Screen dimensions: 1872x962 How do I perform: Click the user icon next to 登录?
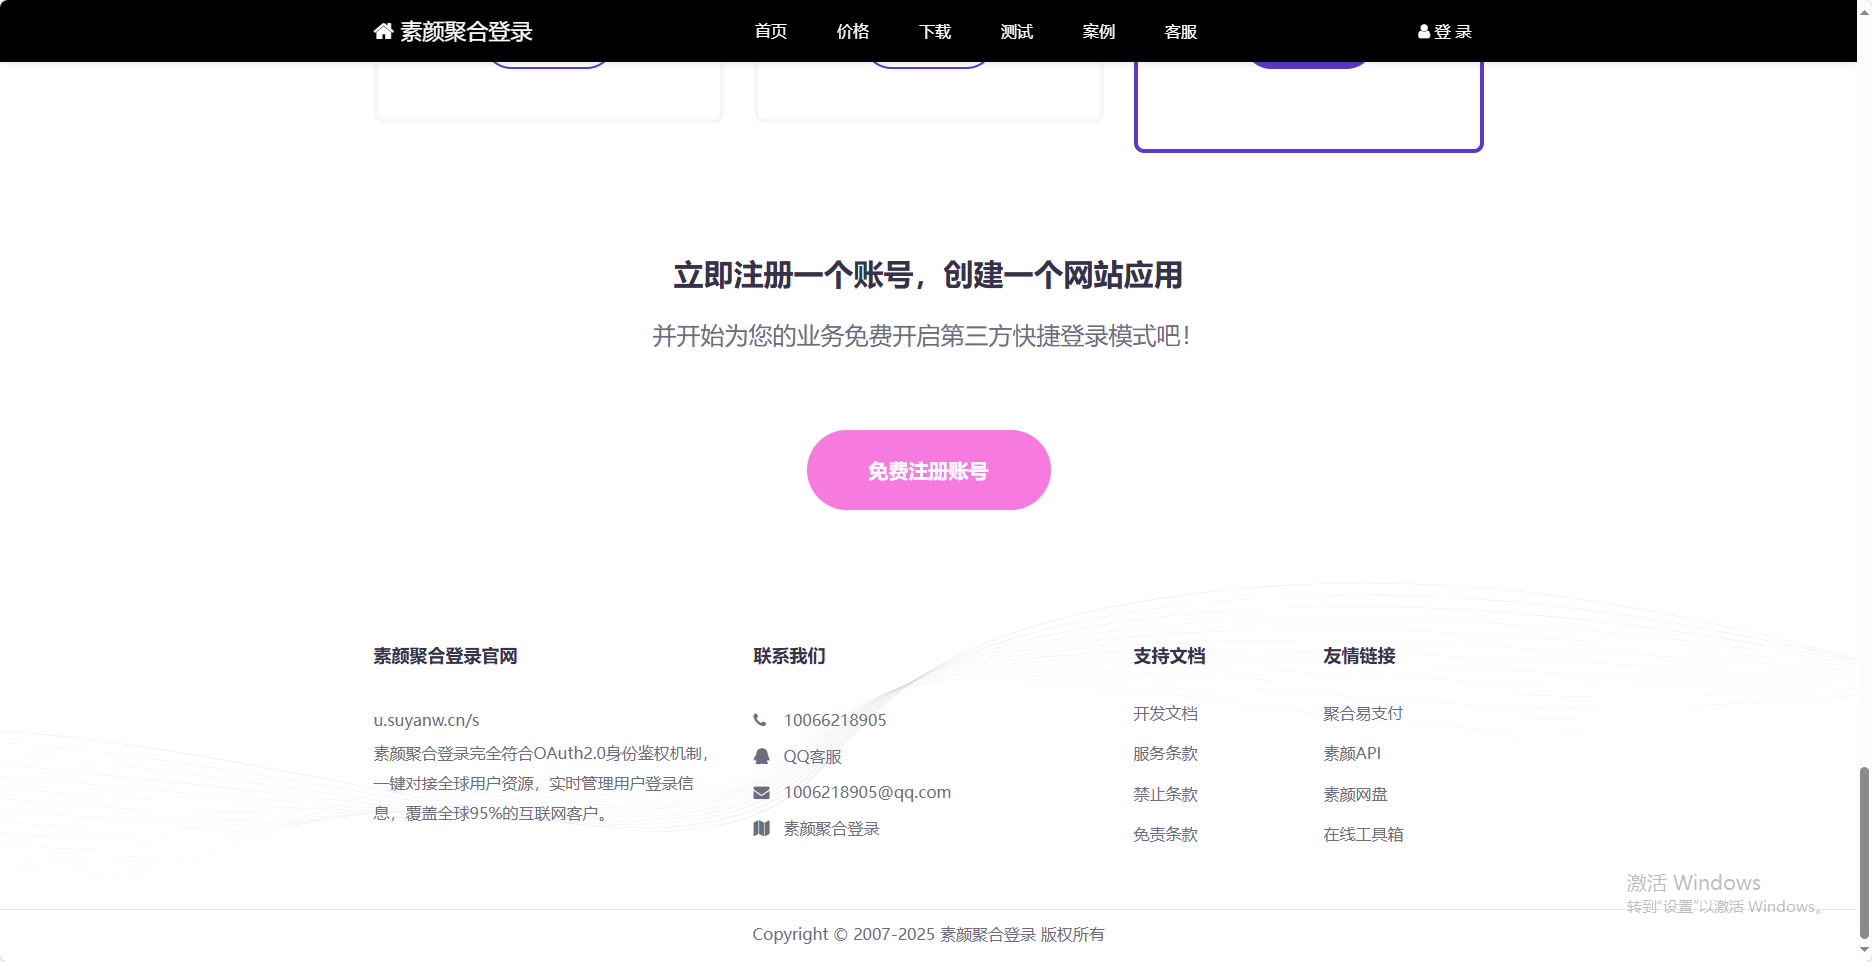pyautogui.click(x=1423, y=31)
